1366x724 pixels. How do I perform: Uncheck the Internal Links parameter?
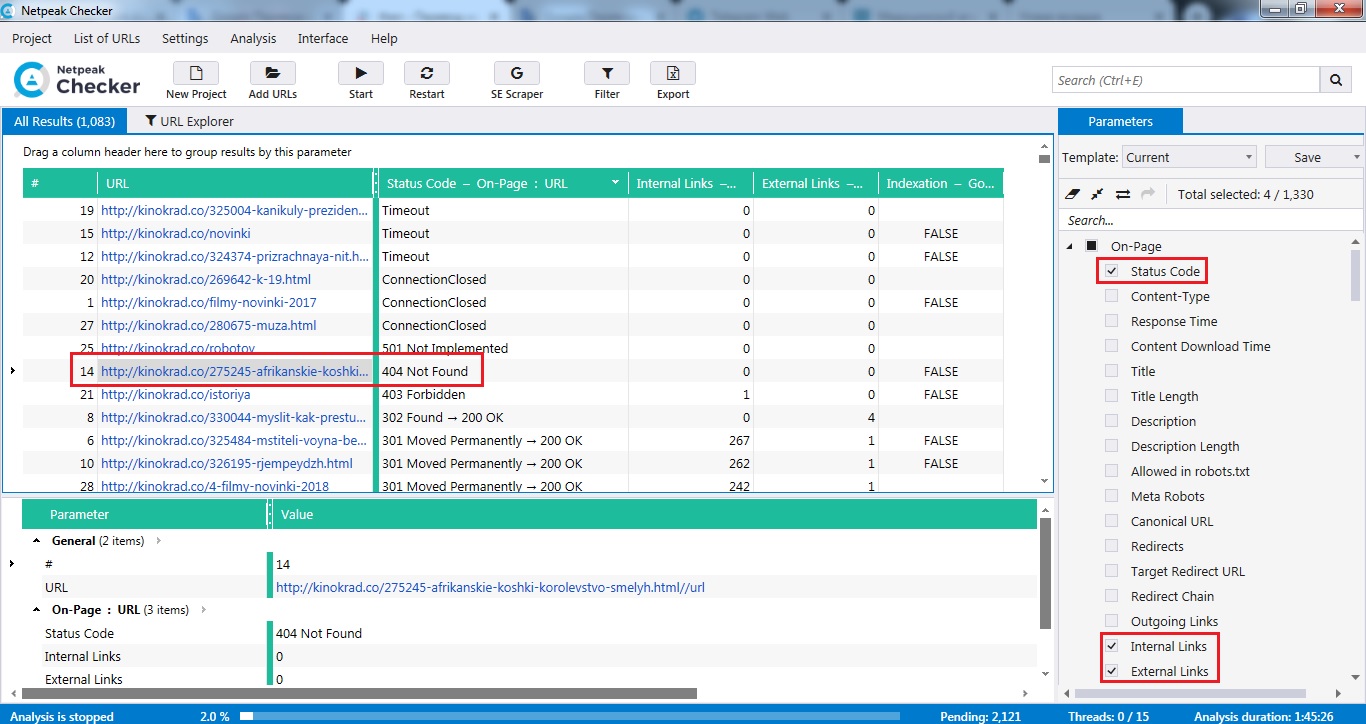coord(1112,646)
